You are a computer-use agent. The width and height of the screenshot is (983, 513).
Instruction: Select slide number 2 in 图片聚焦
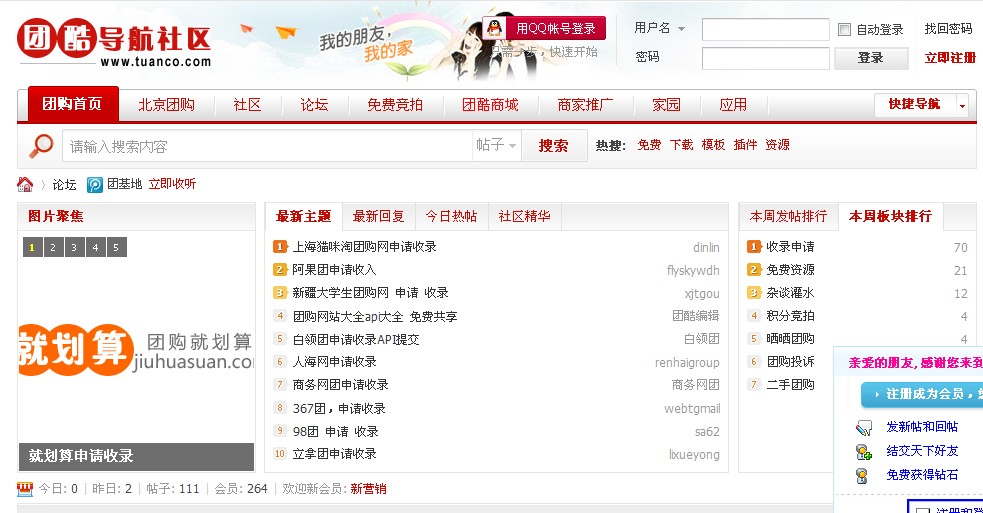[x=53, y=247]
